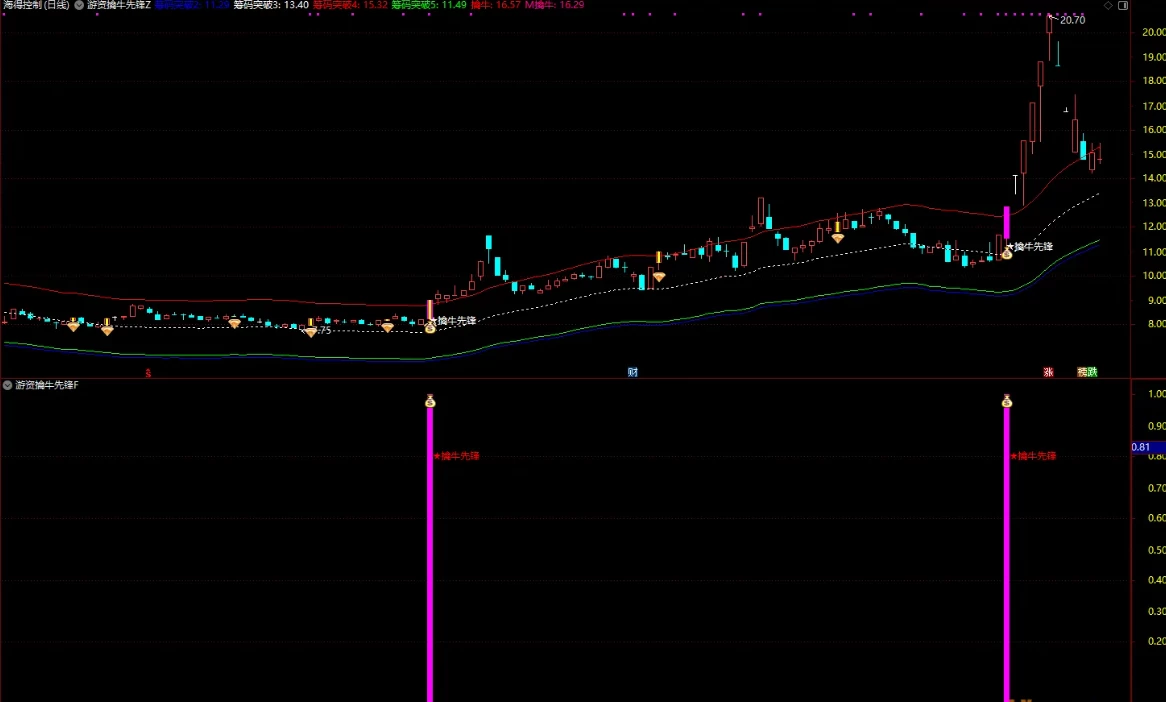Expand the 游资擒牛先锋F sub-chart dropdown arrow
Screen dimensions: 1166x702
7,385
